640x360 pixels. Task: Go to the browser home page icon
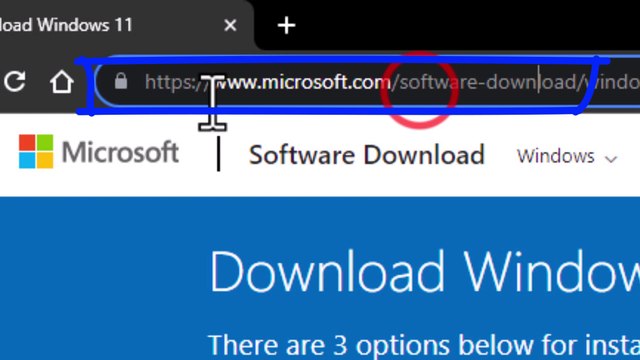coord(62,81)
